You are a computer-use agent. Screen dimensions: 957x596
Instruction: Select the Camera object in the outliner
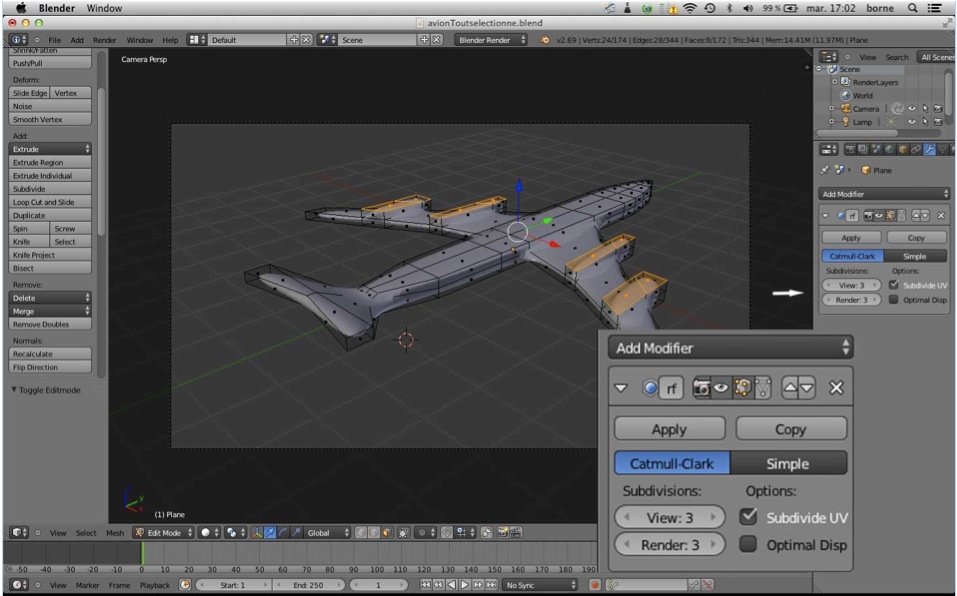[x=865, y=108]
